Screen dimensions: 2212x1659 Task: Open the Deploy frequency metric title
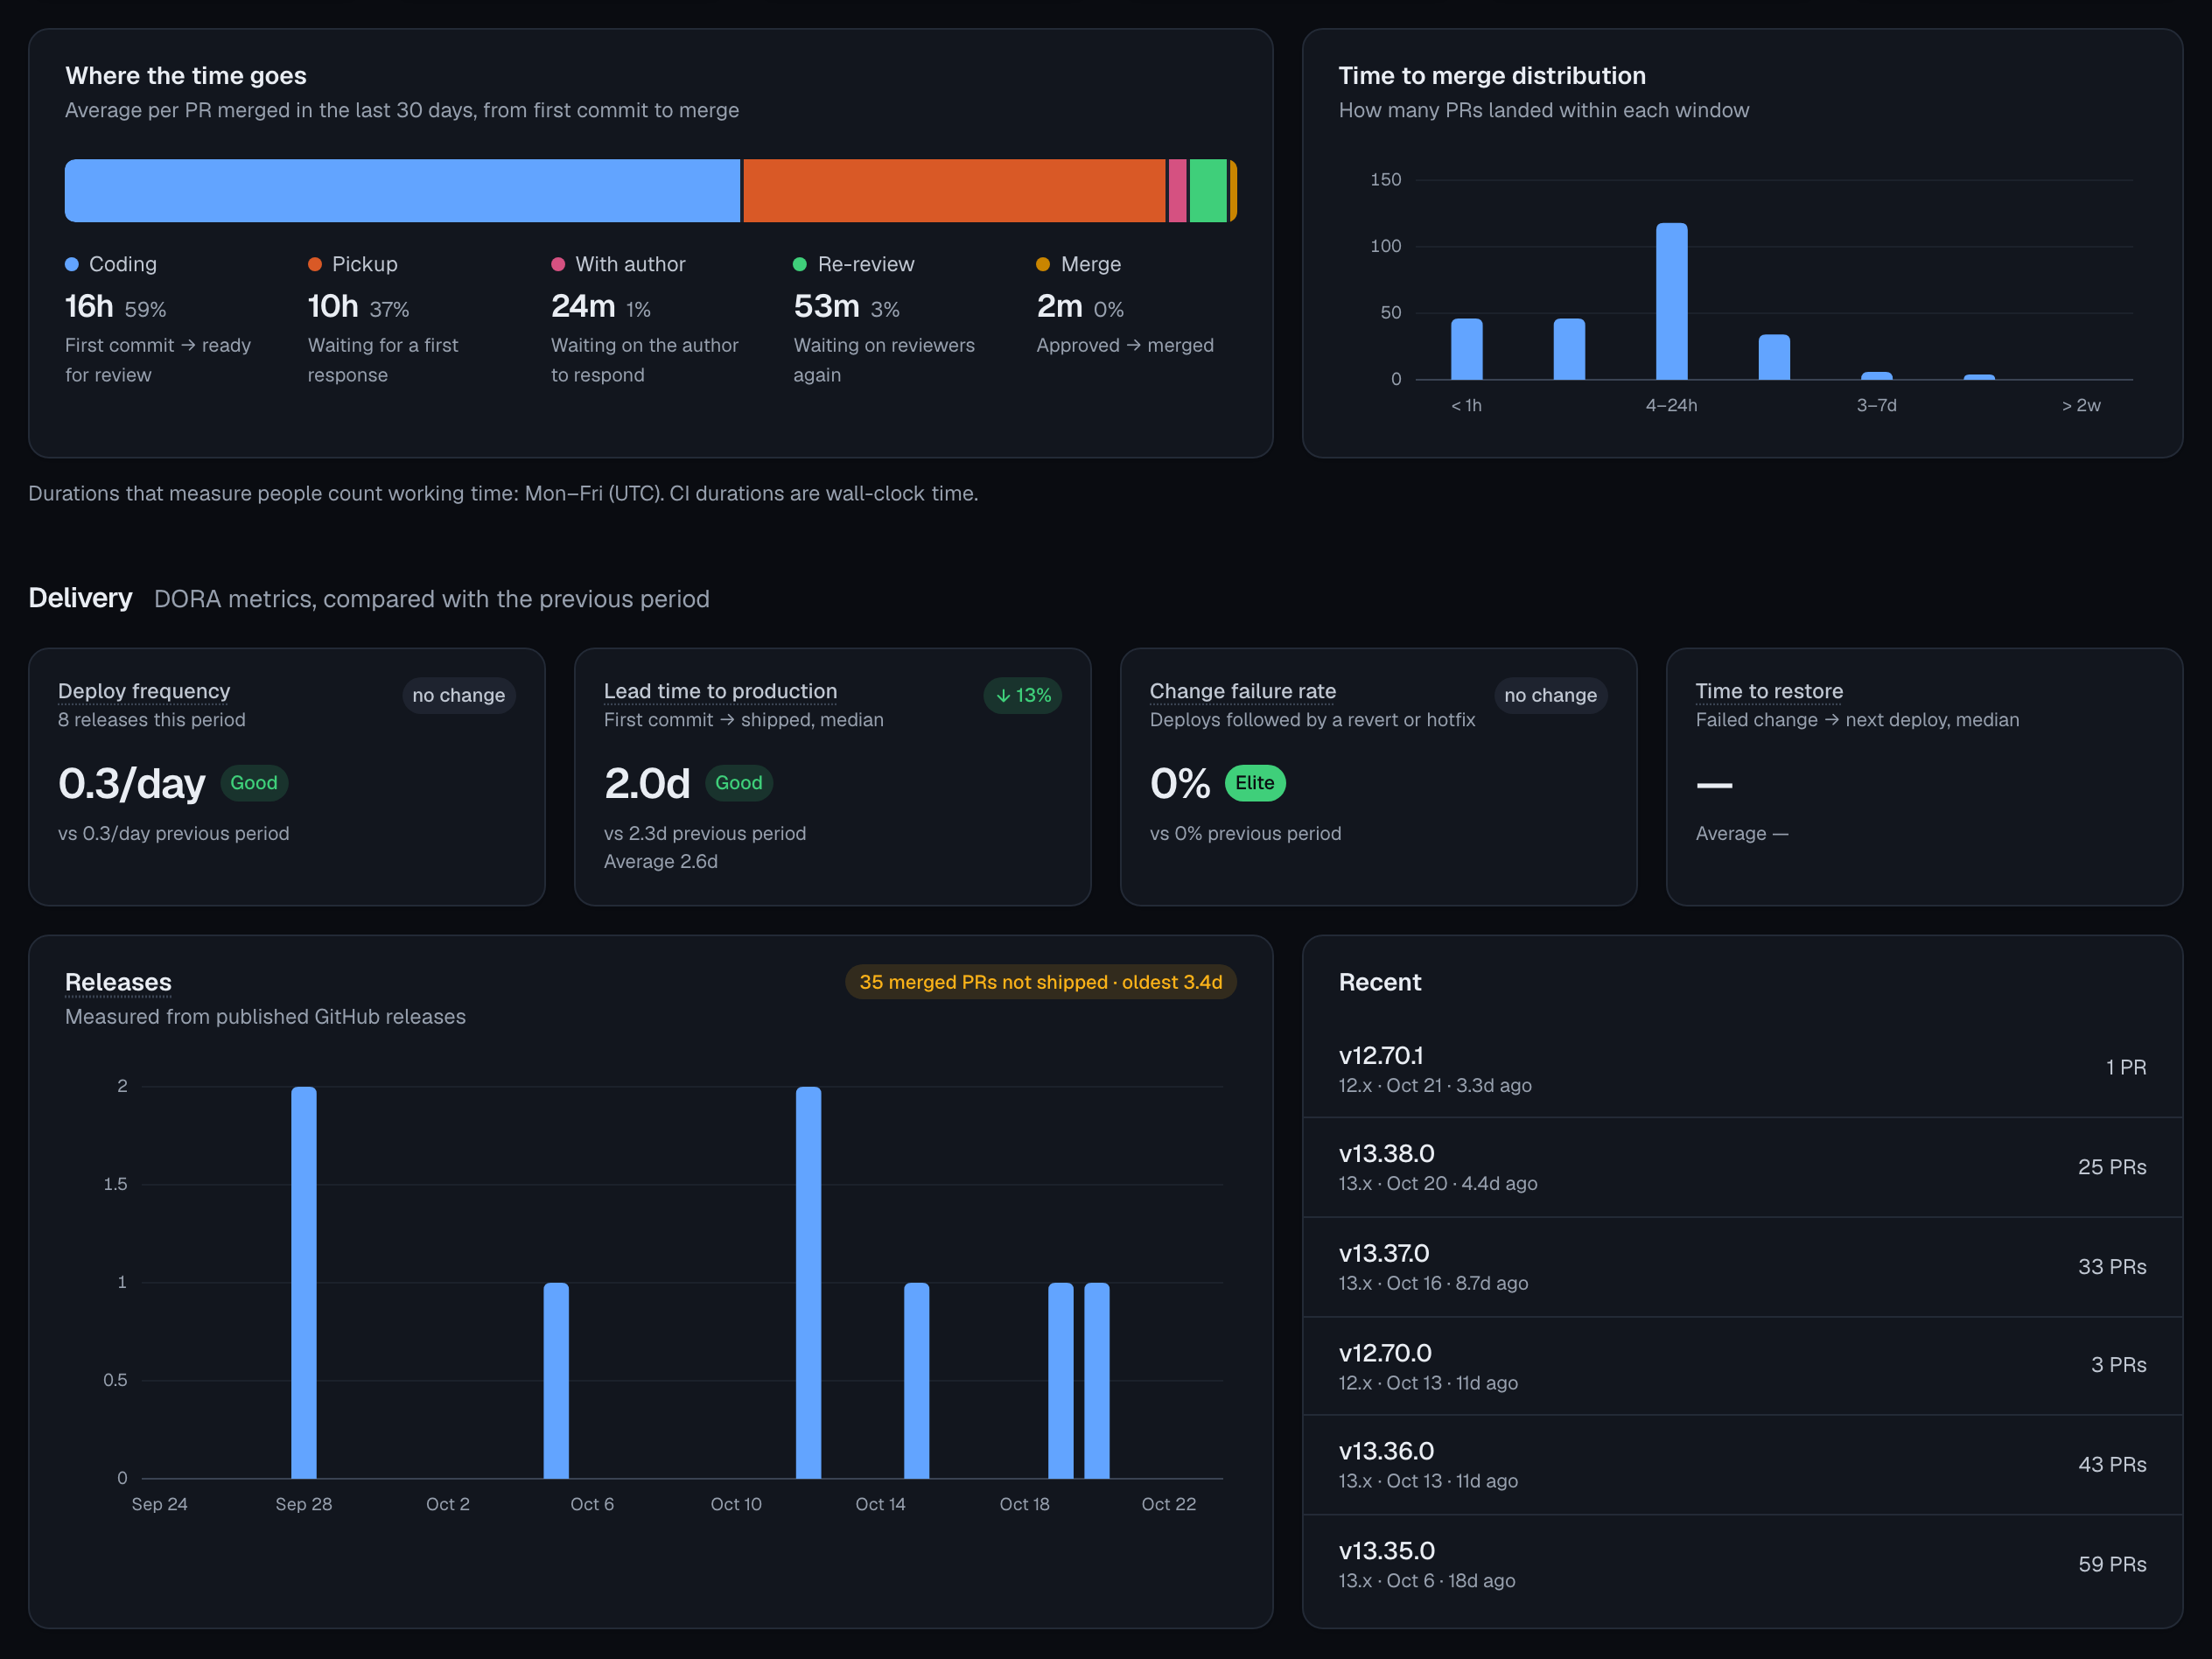pyautogui.click(x=144, y=691)
